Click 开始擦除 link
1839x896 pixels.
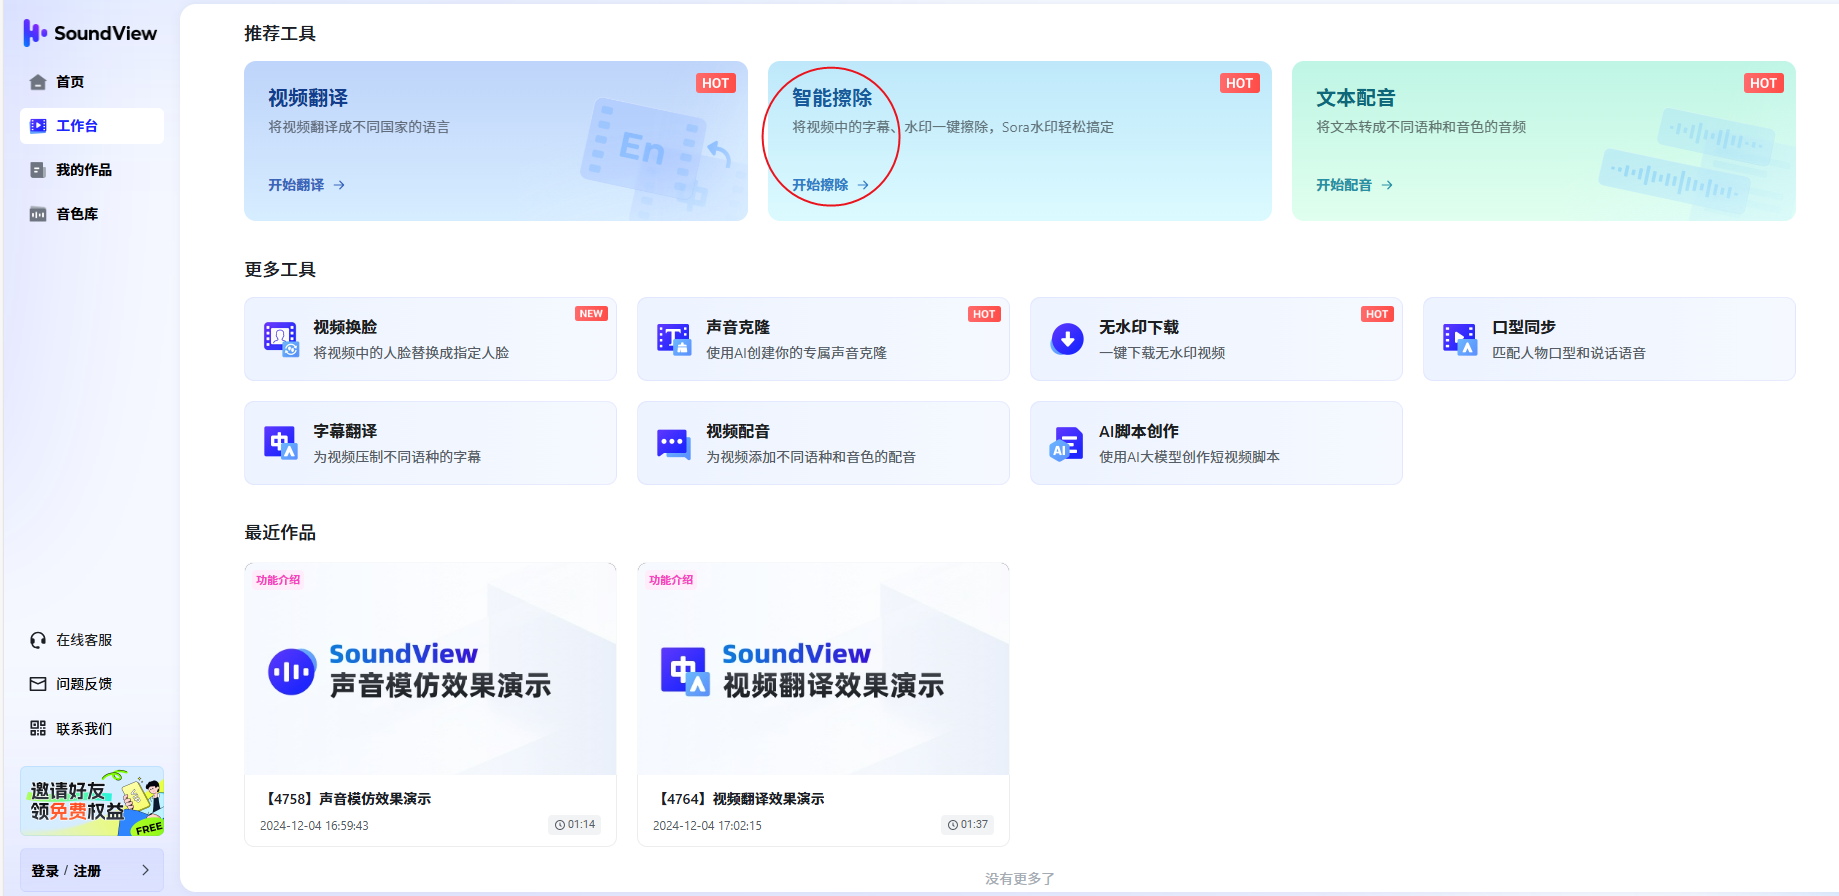pyautogui.click(x=820, y=185)
